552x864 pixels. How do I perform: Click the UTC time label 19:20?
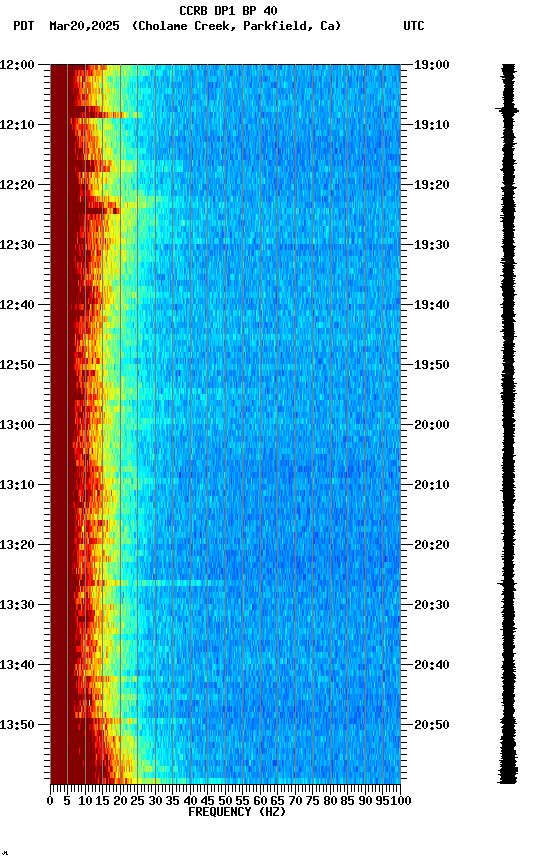(x=432, y=185)
